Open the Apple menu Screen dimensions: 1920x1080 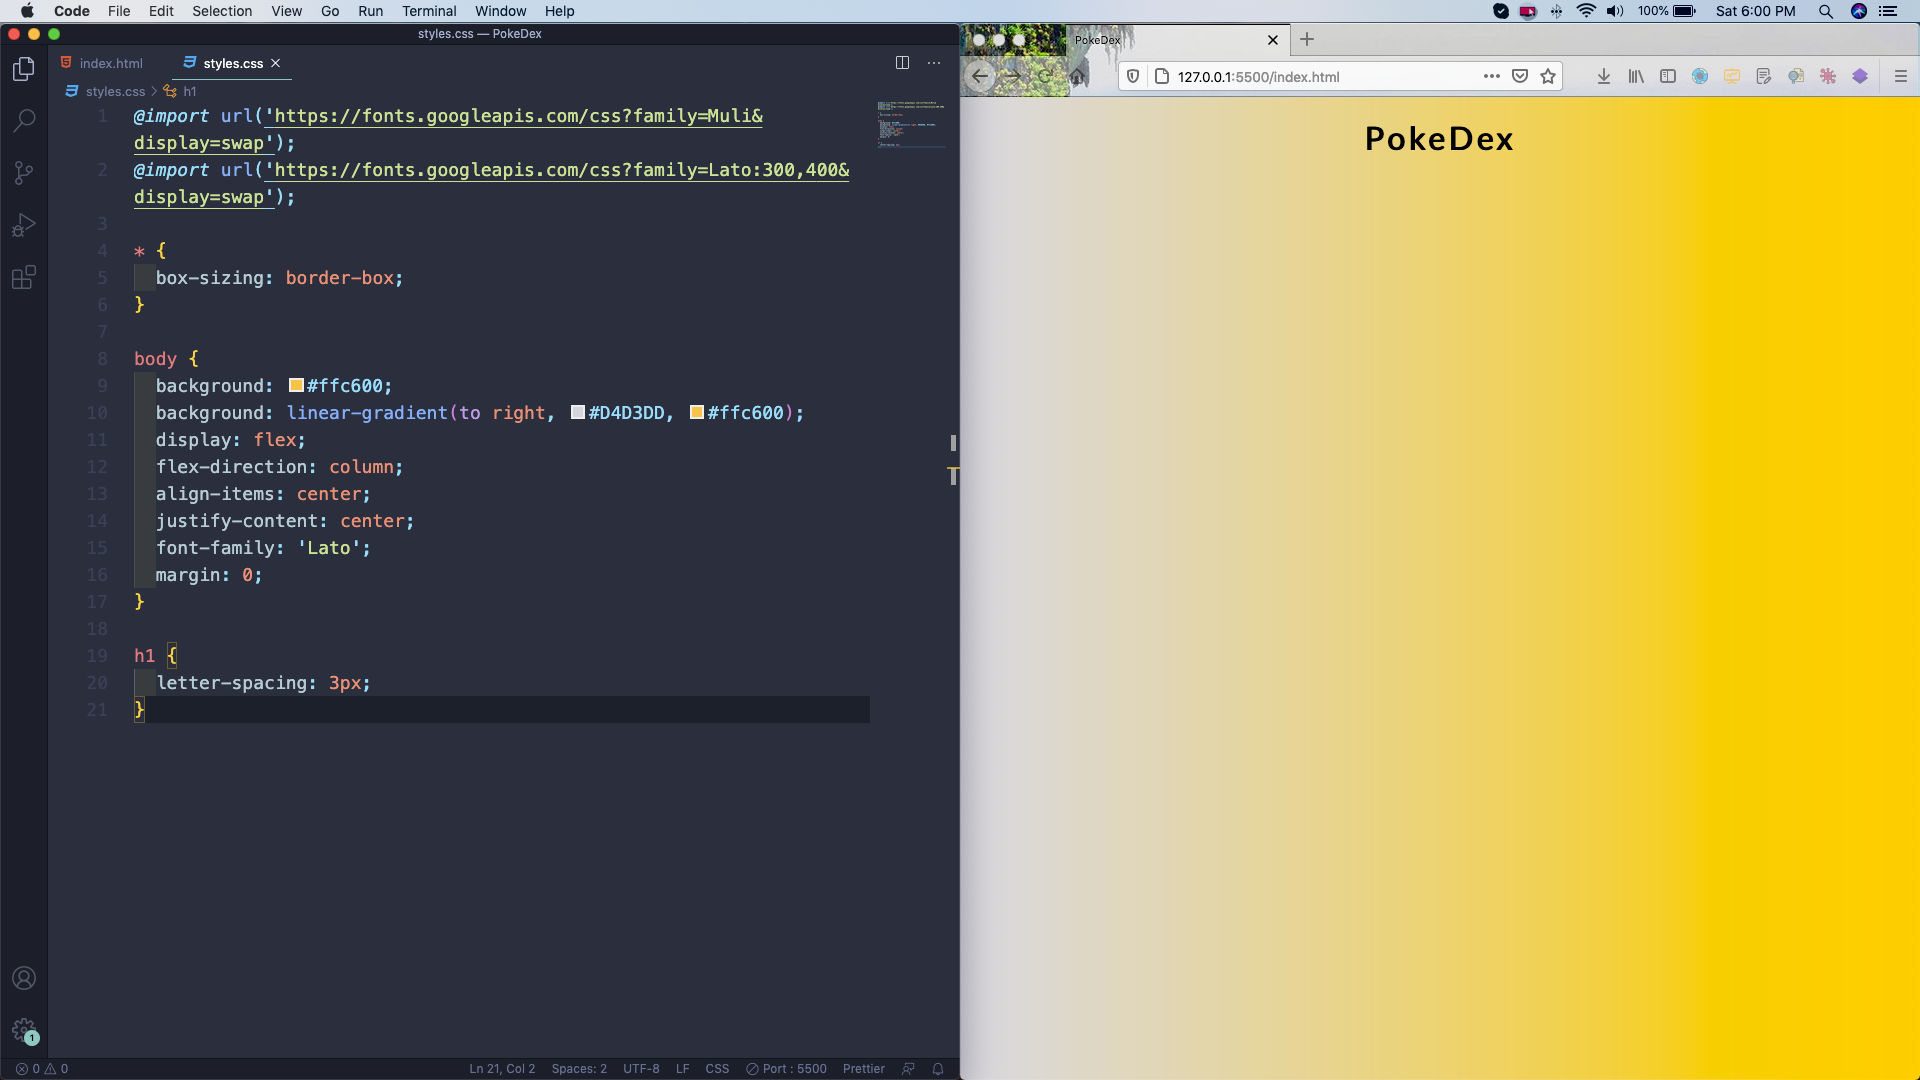[27, 11]
